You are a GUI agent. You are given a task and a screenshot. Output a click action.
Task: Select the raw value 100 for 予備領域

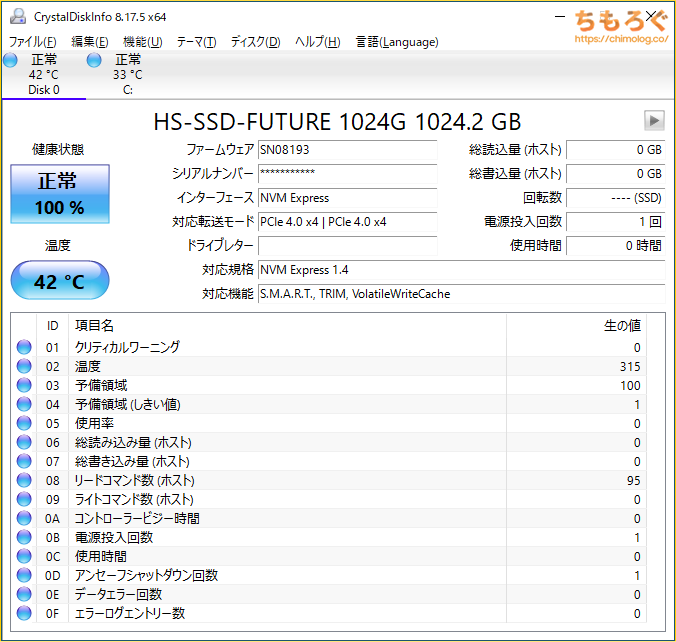pos(630,385)
